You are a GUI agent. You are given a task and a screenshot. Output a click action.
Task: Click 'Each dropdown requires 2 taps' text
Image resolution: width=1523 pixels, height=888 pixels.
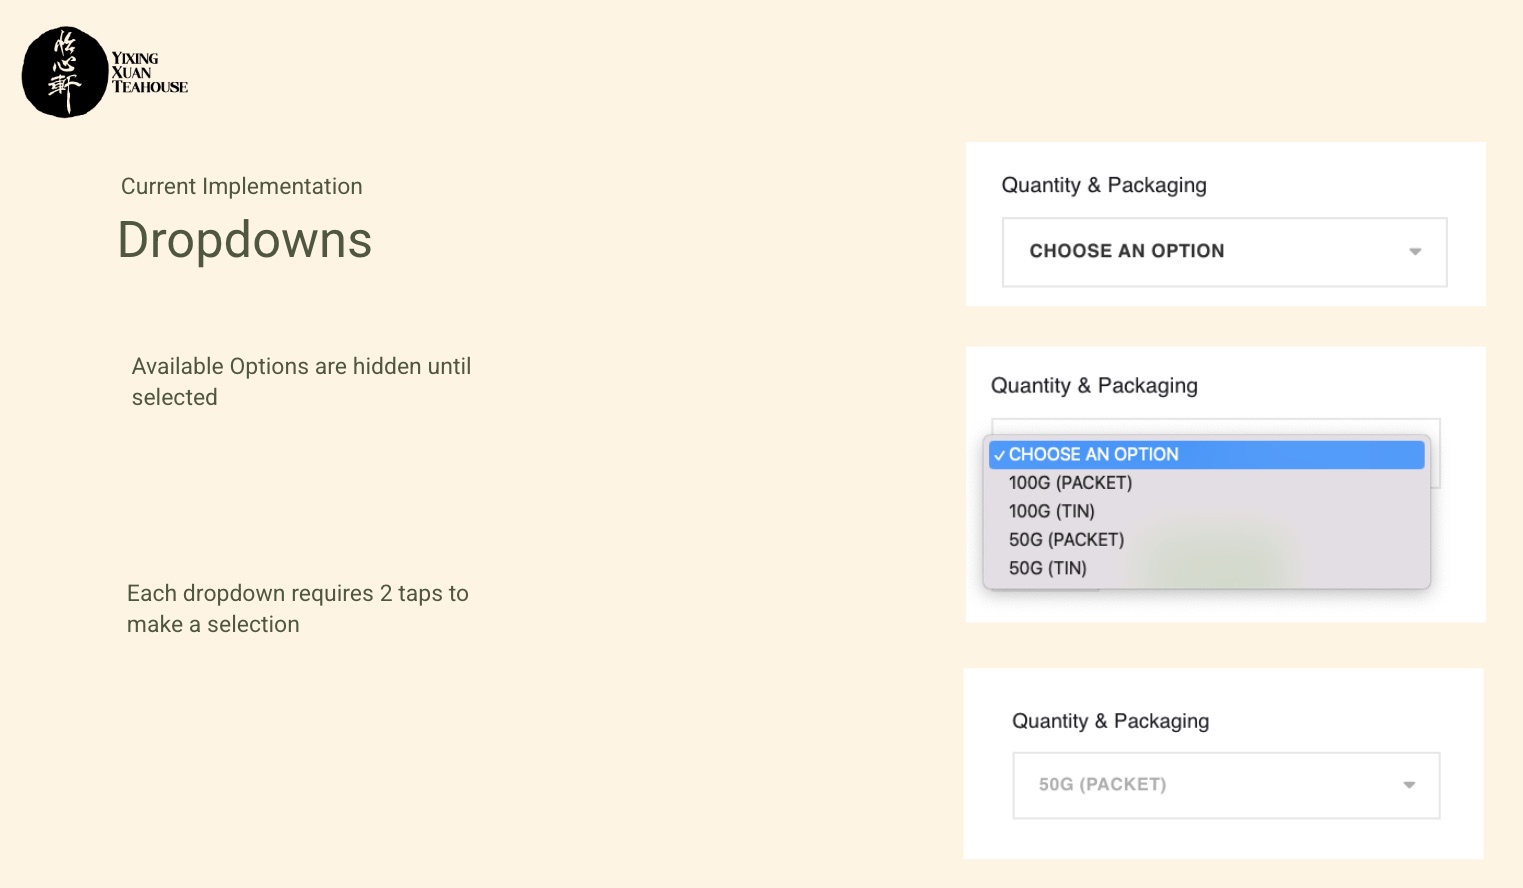(x=298, y=609)
